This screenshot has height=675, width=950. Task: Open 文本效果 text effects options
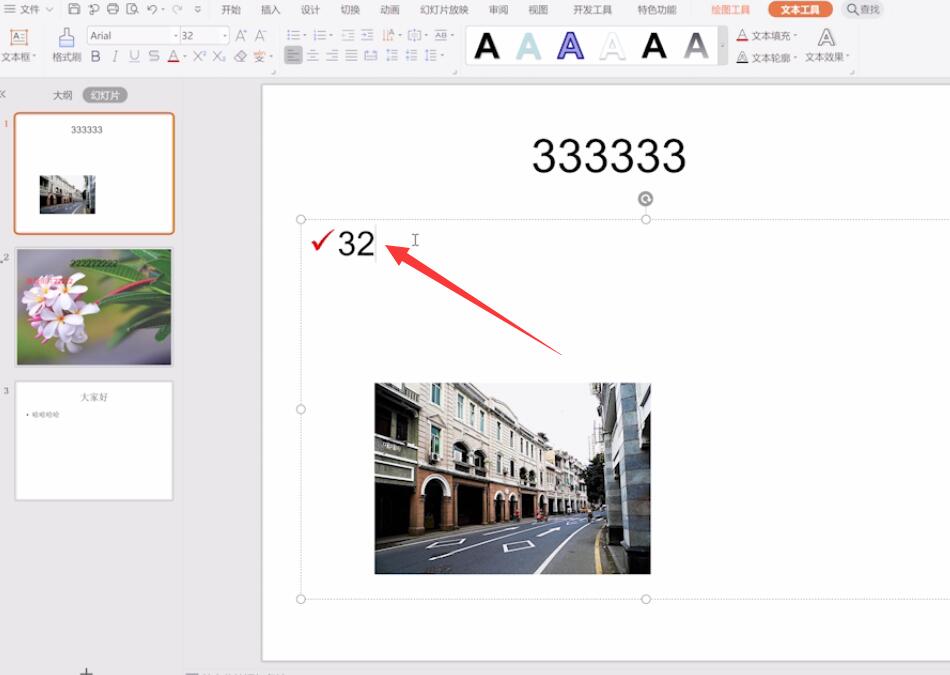[x=826, y=45]
